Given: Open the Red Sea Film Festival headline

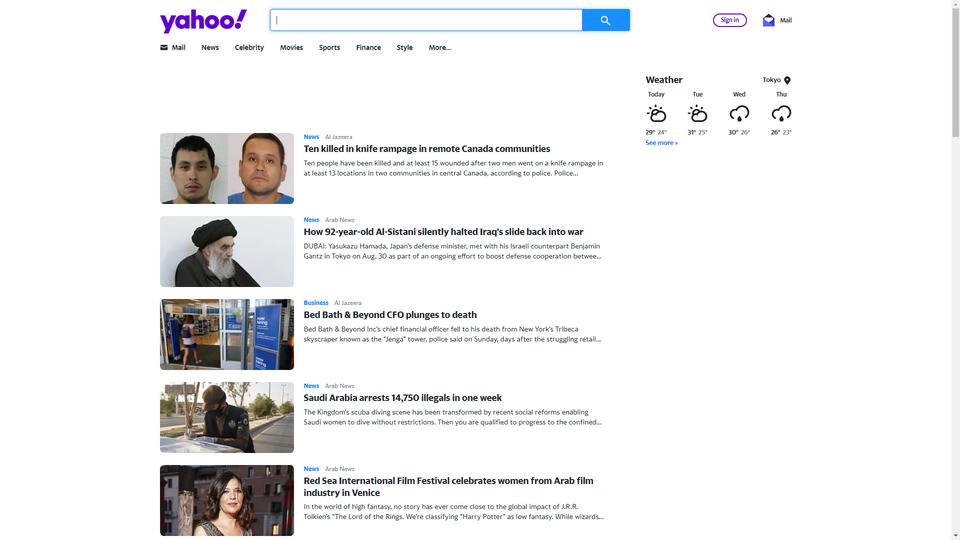Looking at the screenshot, I should pyautogui.click(x=448, y=487).
